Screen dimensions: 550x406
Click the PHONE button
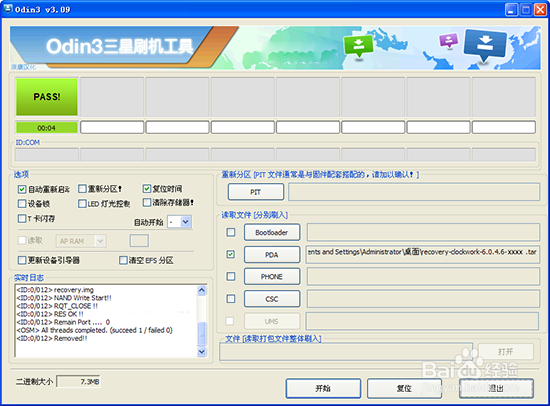pos(272,277)
